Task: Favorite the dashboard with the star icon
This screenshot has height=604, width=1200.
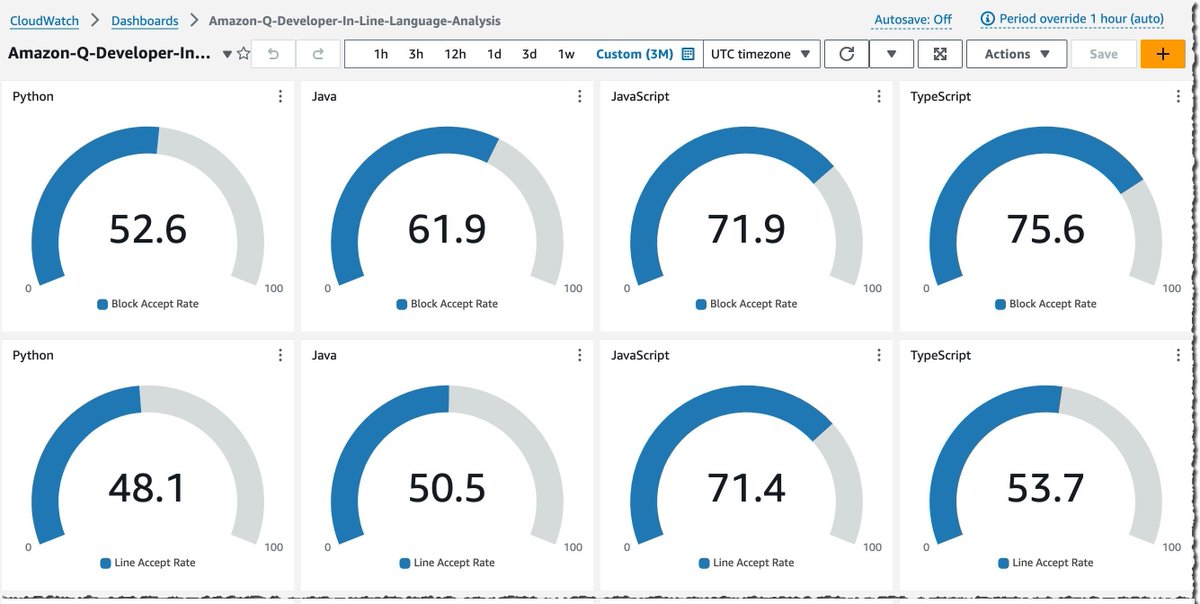Action: tap(244, 54)
